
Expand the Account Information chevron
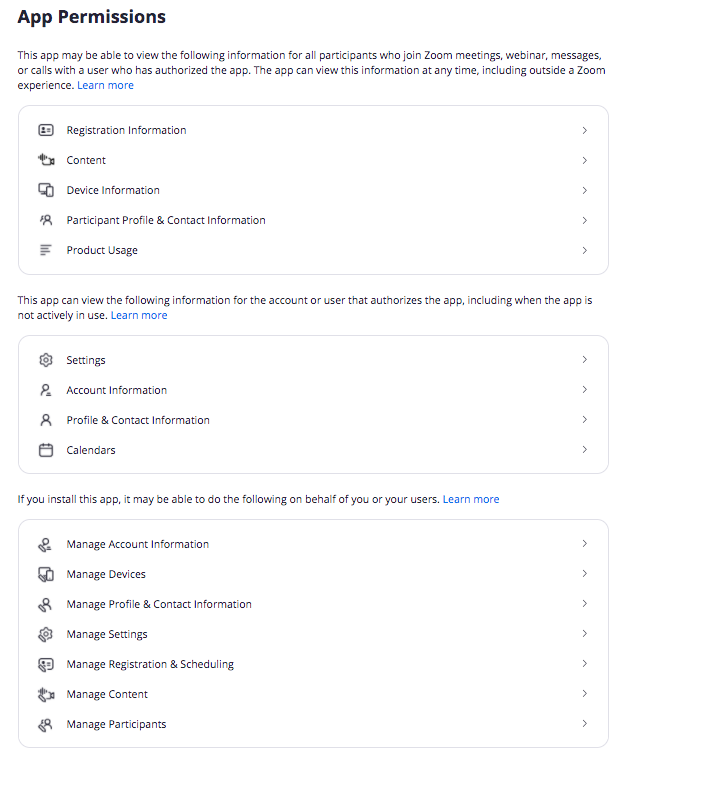[585, 389]
